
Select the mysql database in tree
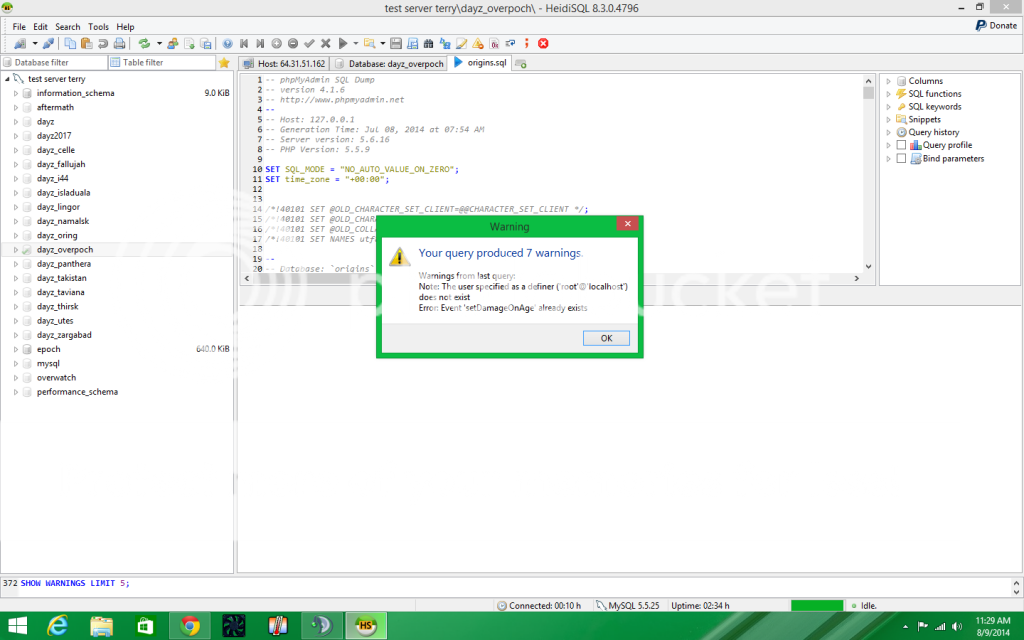click(48, 364)
